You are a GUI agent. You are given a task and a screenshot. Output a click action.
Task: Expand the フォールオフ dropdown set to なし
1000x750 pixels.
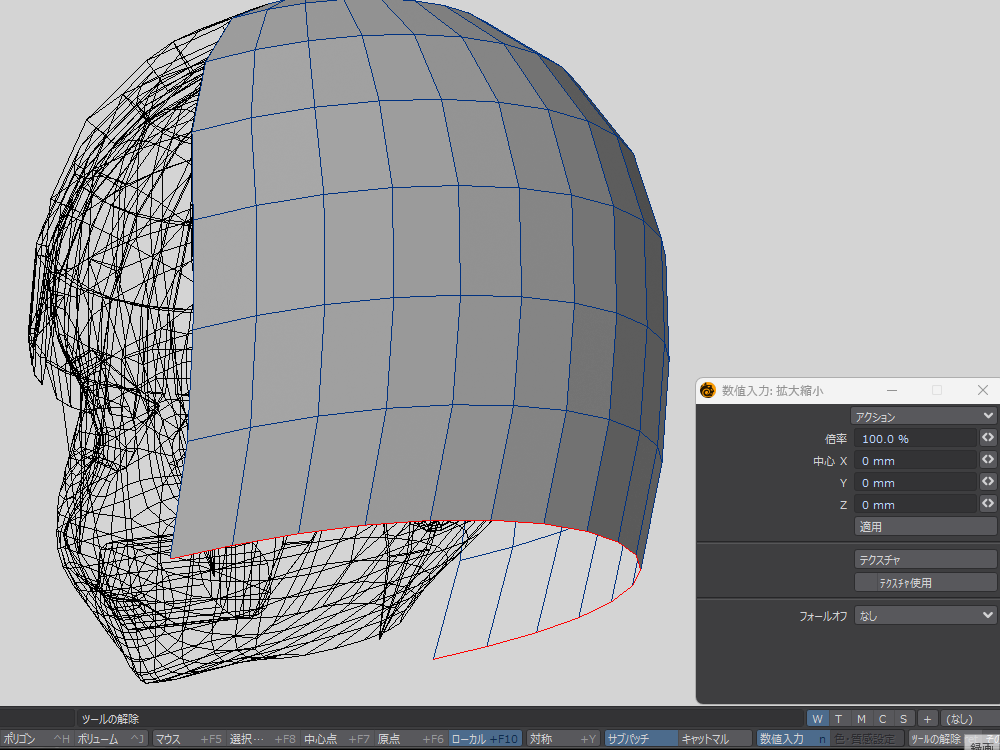point(925,616)
